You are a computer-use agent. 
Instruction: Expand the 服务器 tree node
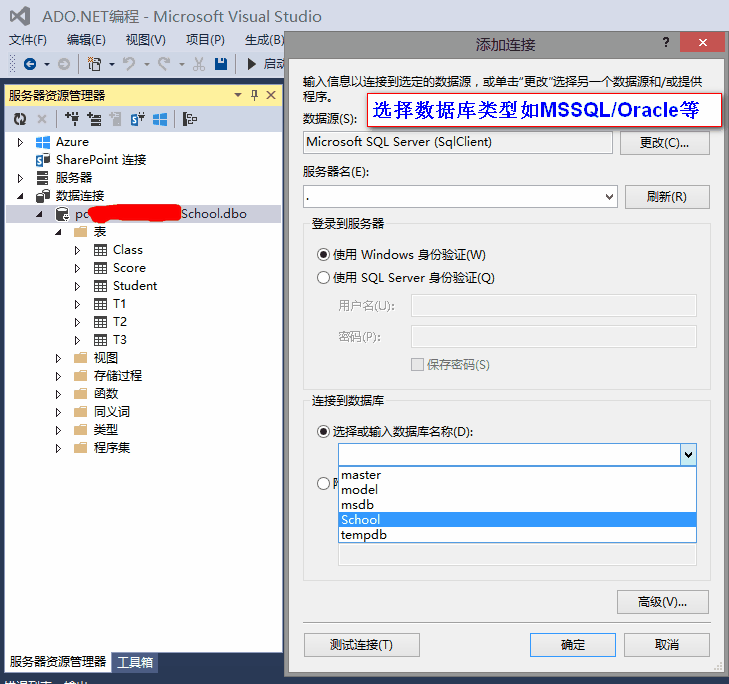click(x=20, y=178)
